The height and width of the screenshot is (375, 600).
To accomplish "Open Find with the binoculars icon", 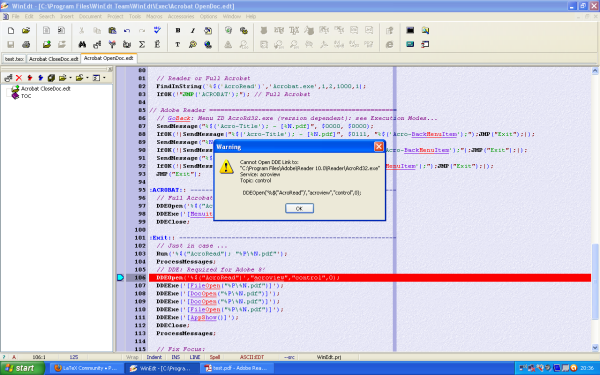I will [82, 45].
